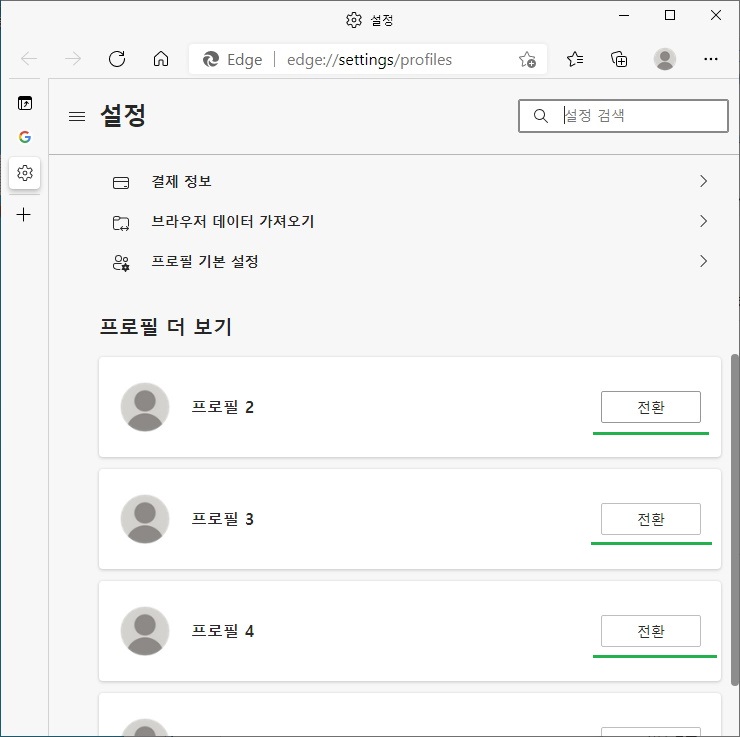Switch to the Google vertical tab
This screenshot has height=737, width=740.
pos(25,137)
